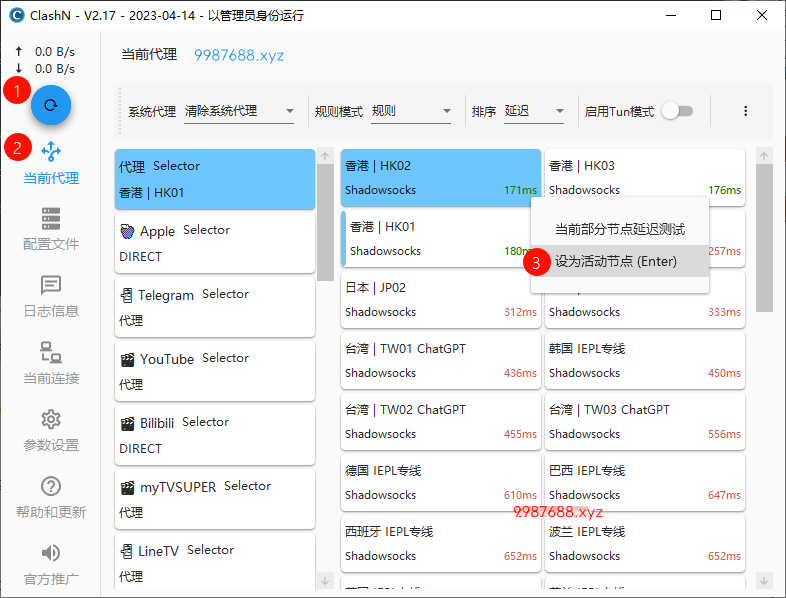Click the blue reload circular button
The height and width of the screenshot is (598, 786).
coord(51,105)
